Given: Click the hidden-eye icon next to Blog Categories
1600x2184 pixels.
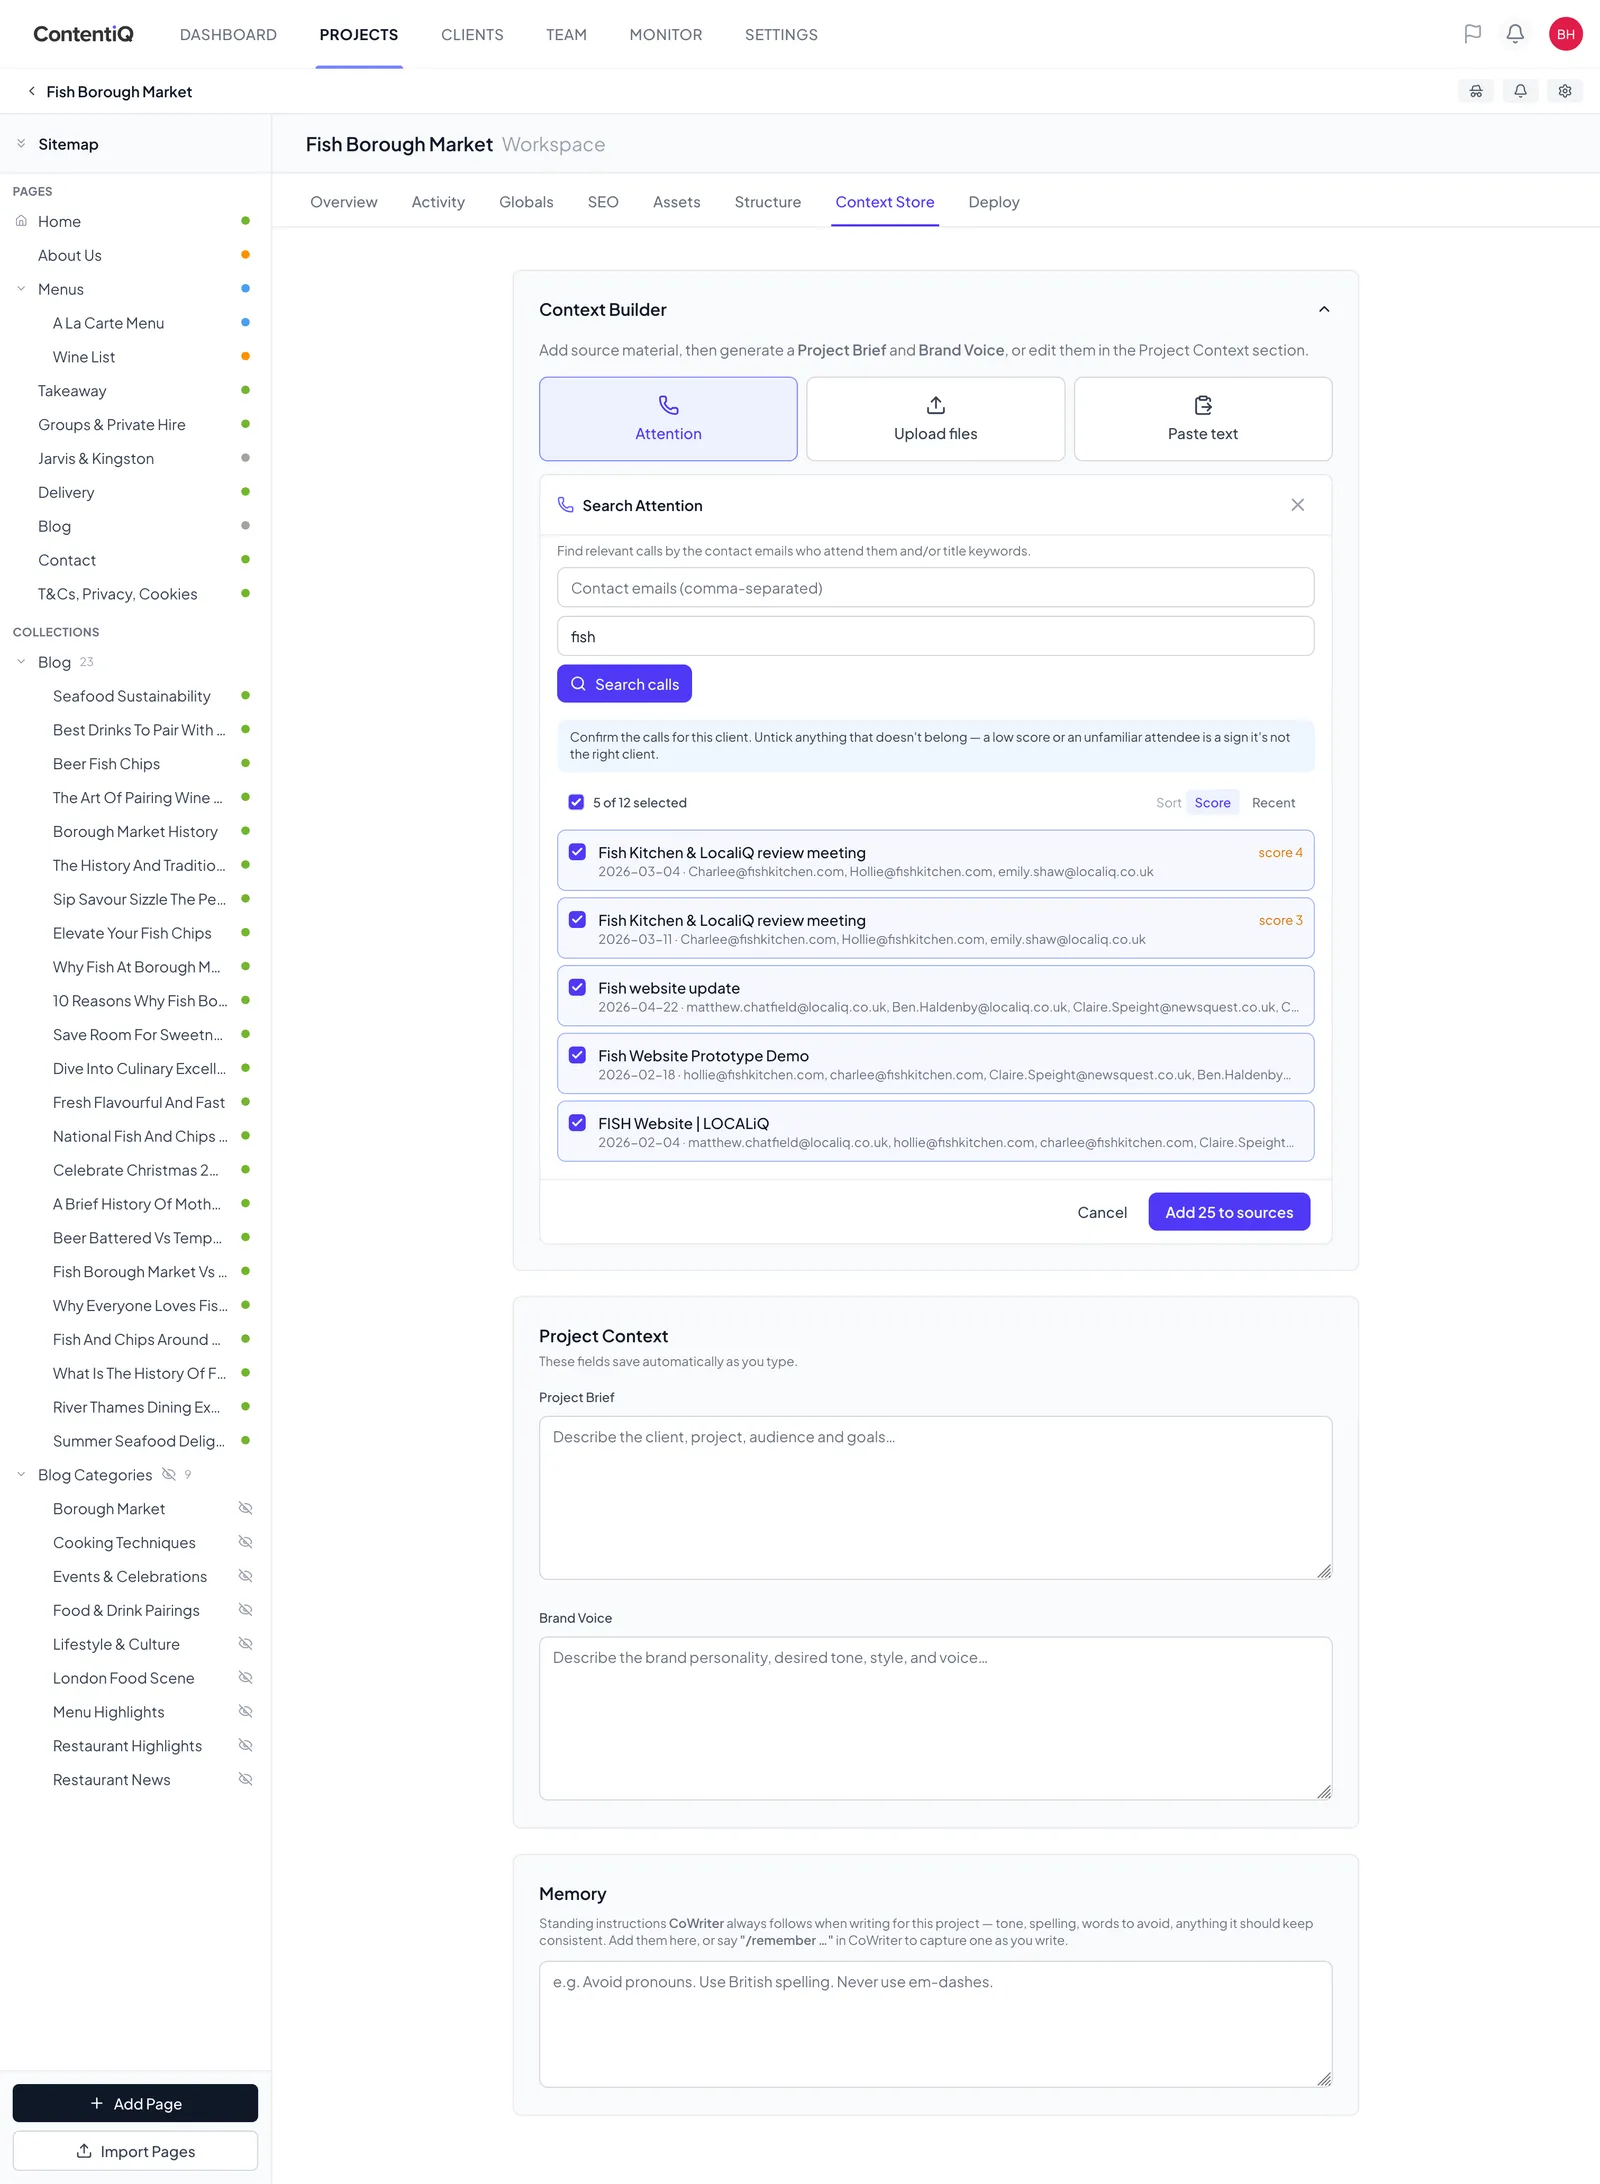Looking at the screenshot, I should pyautogui.click(x=169, y=1475).
